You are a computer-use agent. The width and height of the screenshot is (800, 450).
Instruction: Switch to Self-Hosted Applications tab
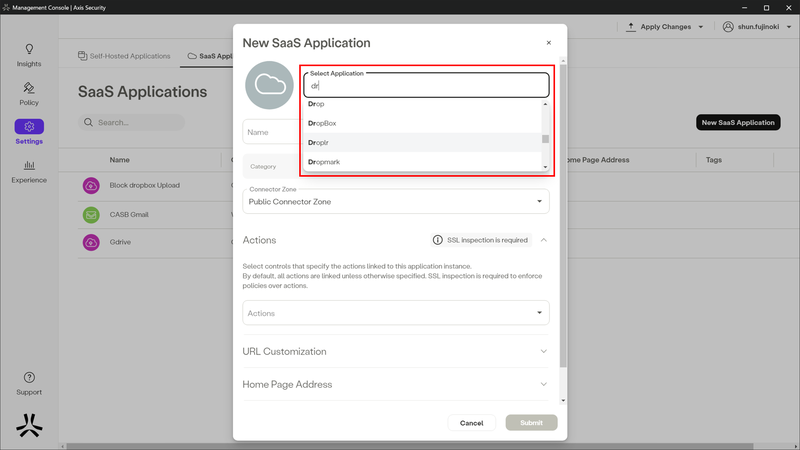tap(124, 56)
